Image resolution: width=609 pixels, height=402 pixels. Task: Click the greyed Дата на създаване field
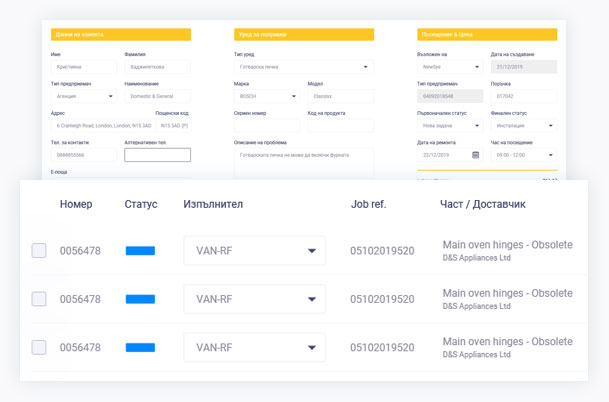[x=524, y=67]
